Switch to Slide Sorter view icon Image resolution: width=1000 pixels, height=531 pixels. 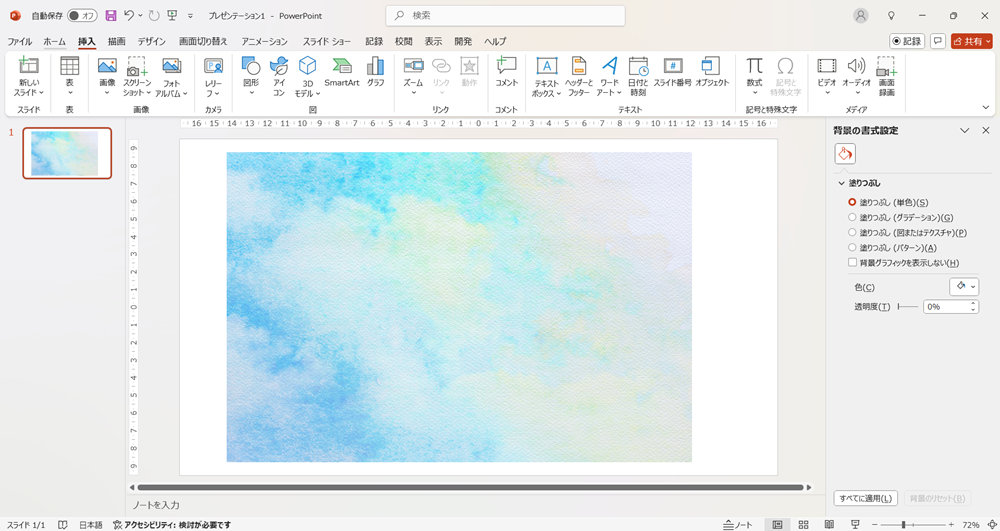point(804,524)
